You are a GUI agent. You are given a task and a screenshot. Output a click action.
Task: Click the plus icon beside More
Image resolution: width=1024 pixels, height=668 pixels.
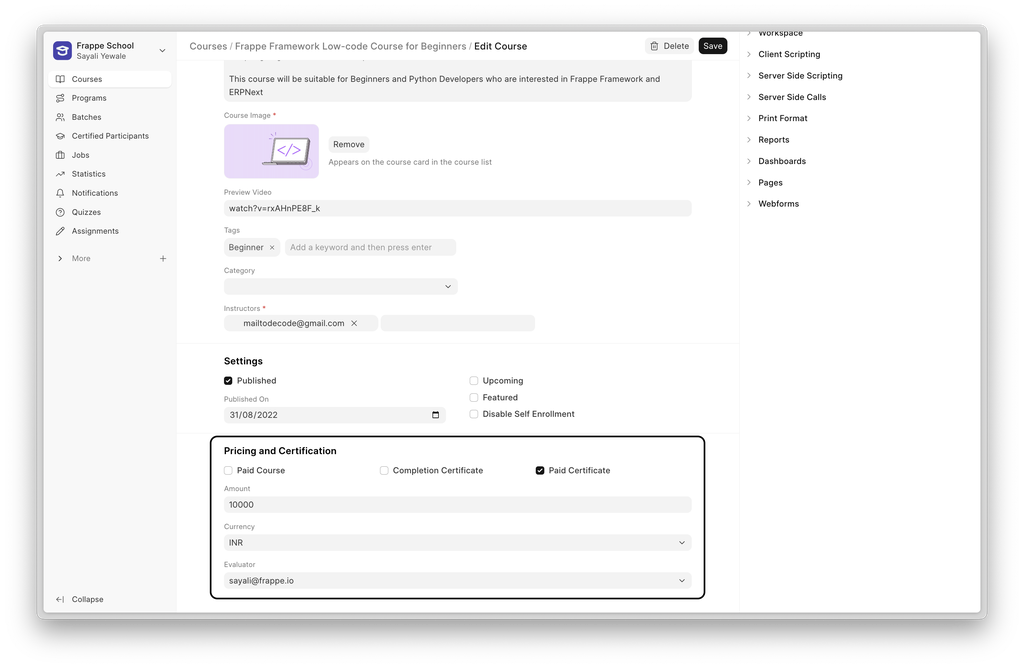point(163,258)
